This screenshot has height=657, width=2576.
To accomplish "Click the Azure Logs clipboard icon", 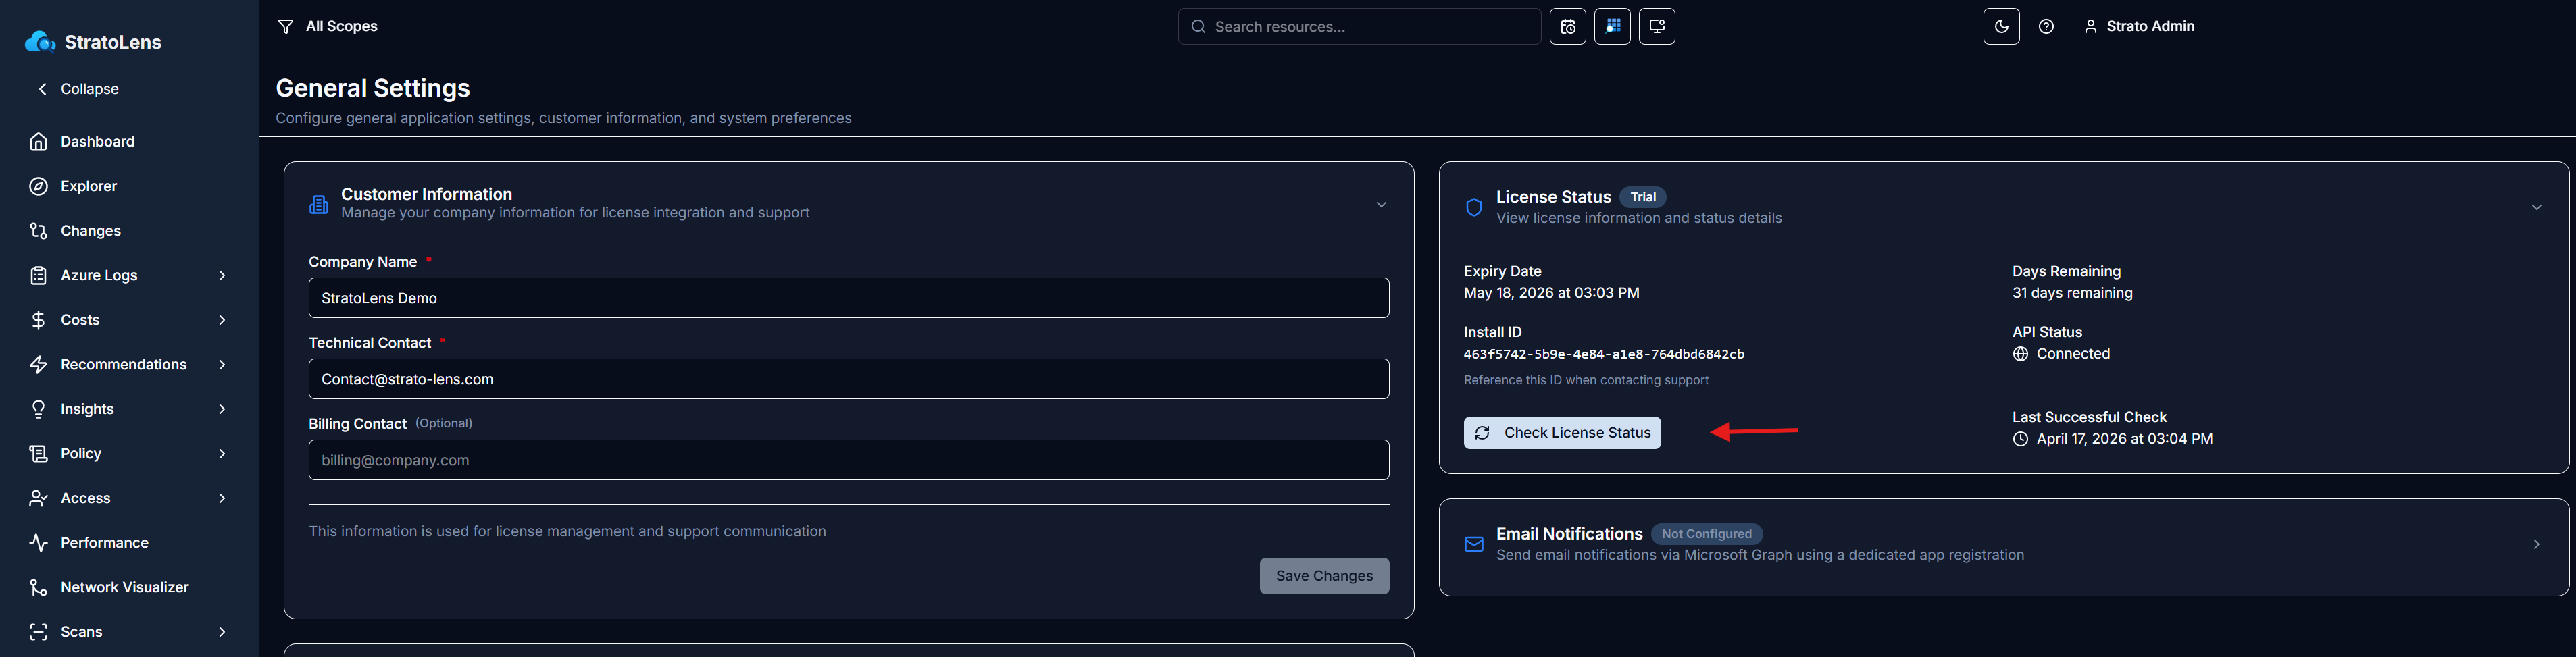I will click(x=38, y=275).
